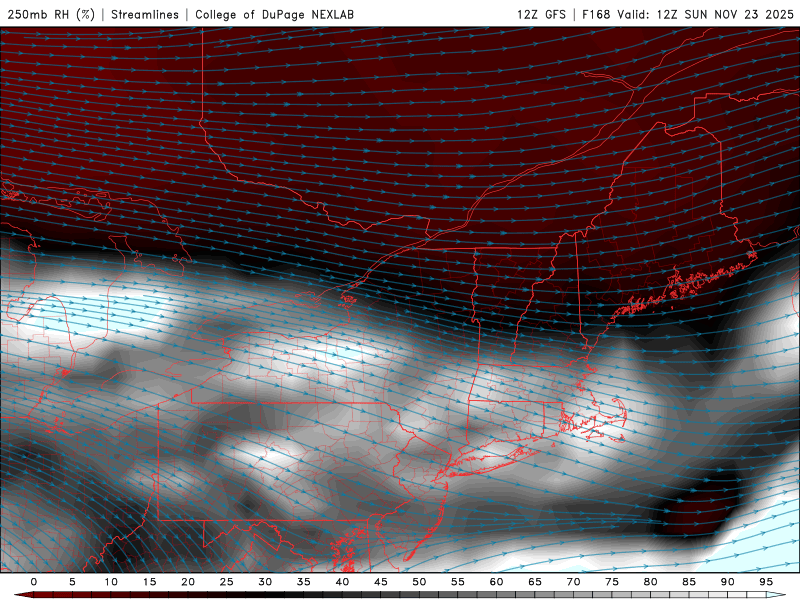
Task: Select the colorbar label "95"
Action: (x=765, y=582)
